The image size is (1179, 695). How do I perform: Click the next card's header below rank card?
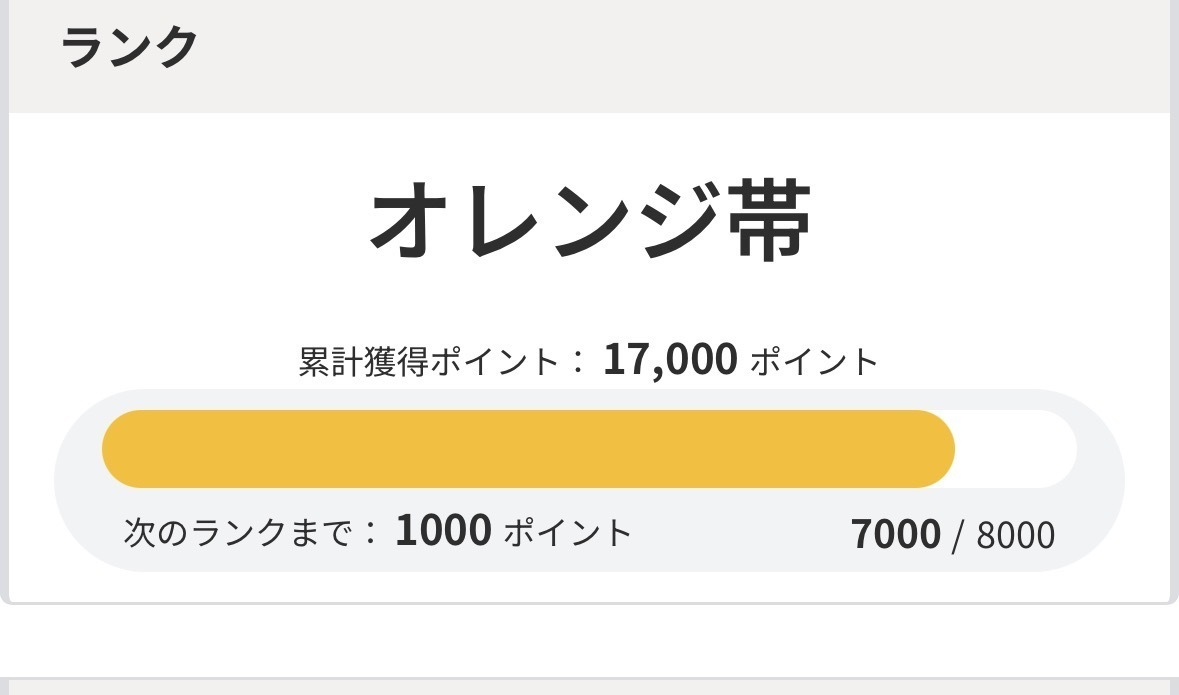coord(590,686)
